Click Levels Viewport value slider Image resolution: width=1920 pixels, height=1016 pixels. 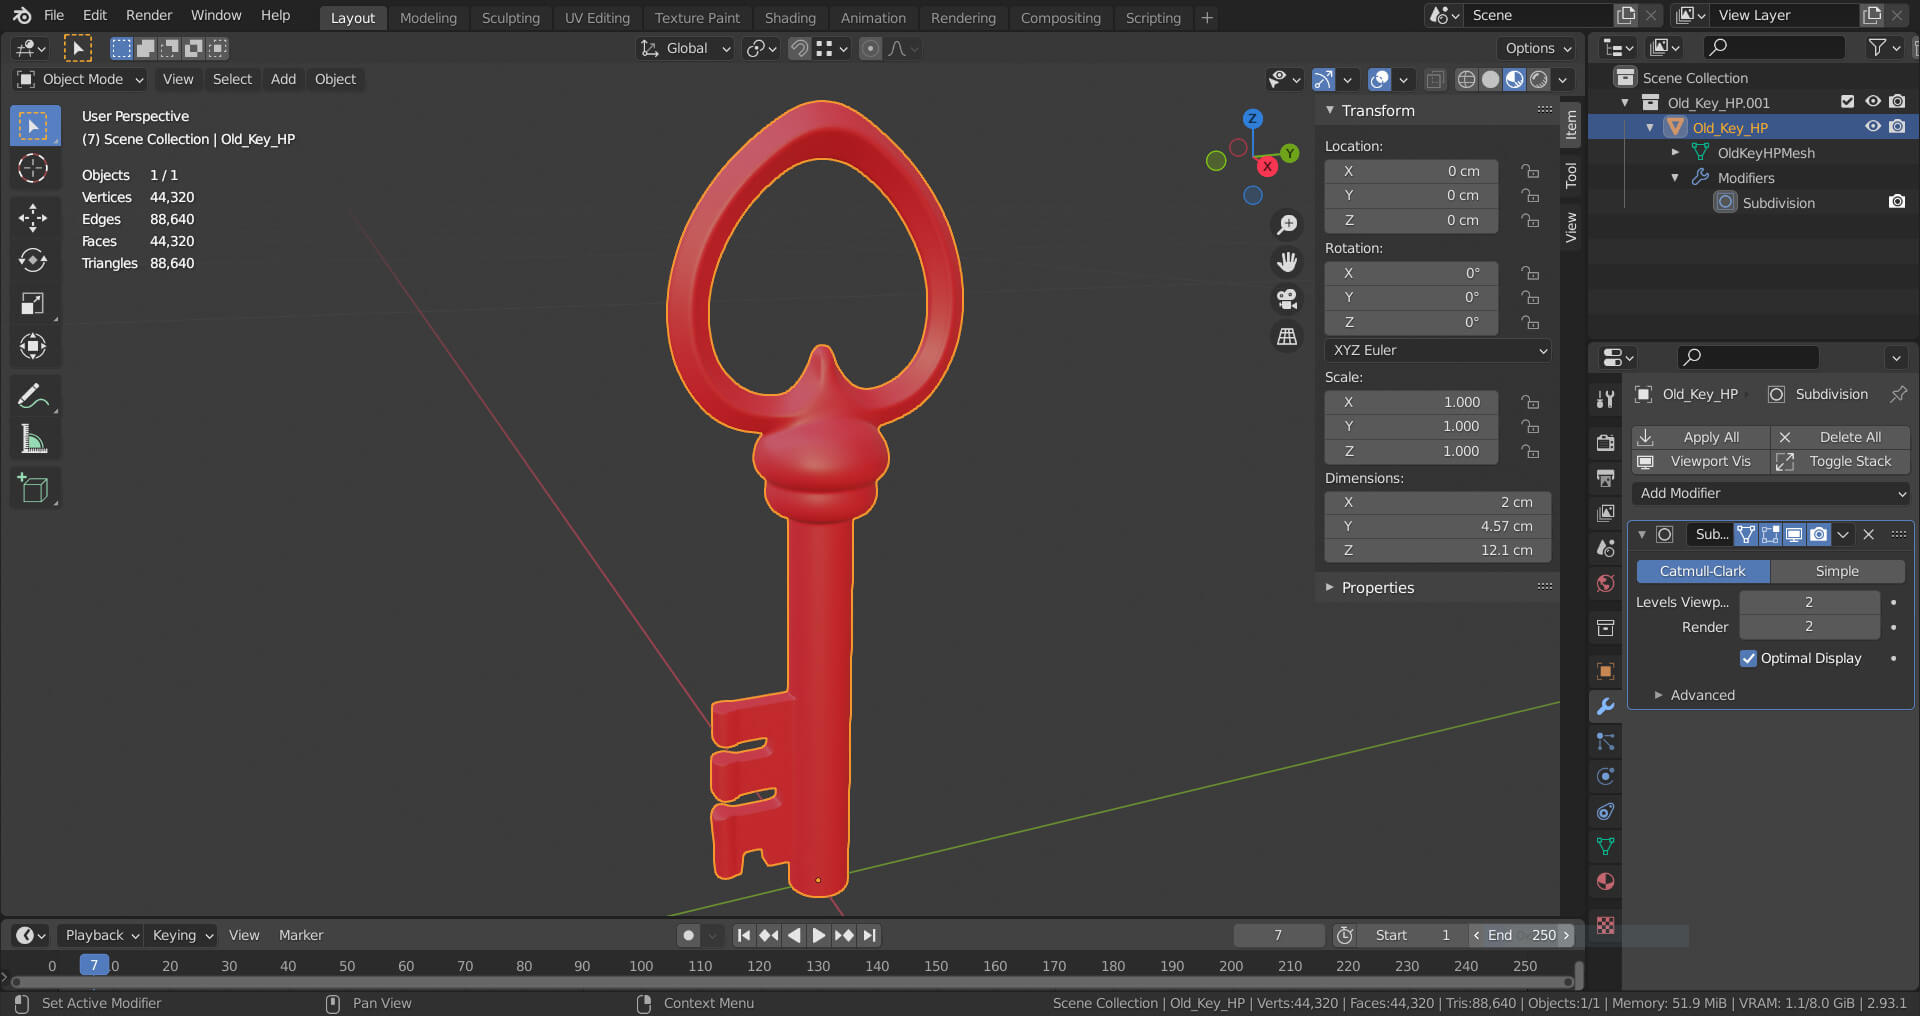(1809, 602)
